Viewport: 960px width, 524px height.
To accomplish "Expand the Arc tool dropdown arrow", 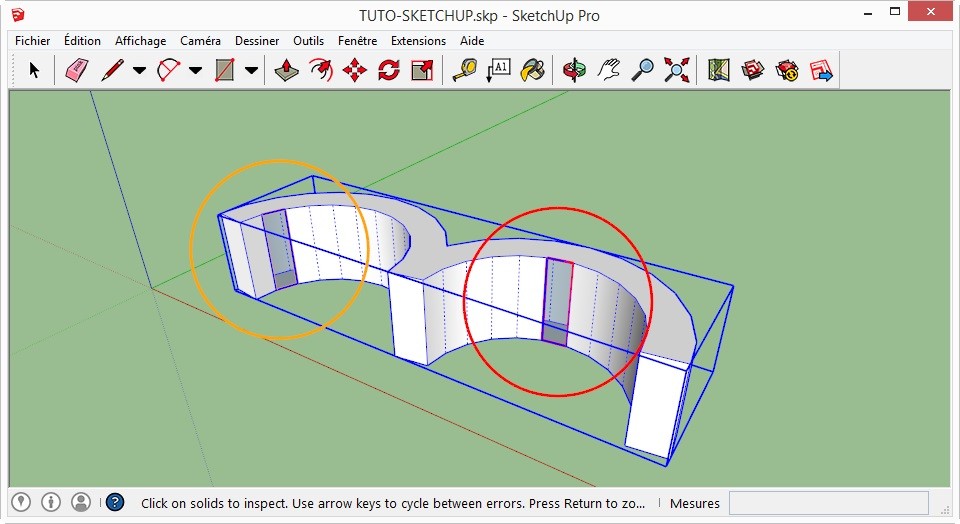I will point(195,71).
